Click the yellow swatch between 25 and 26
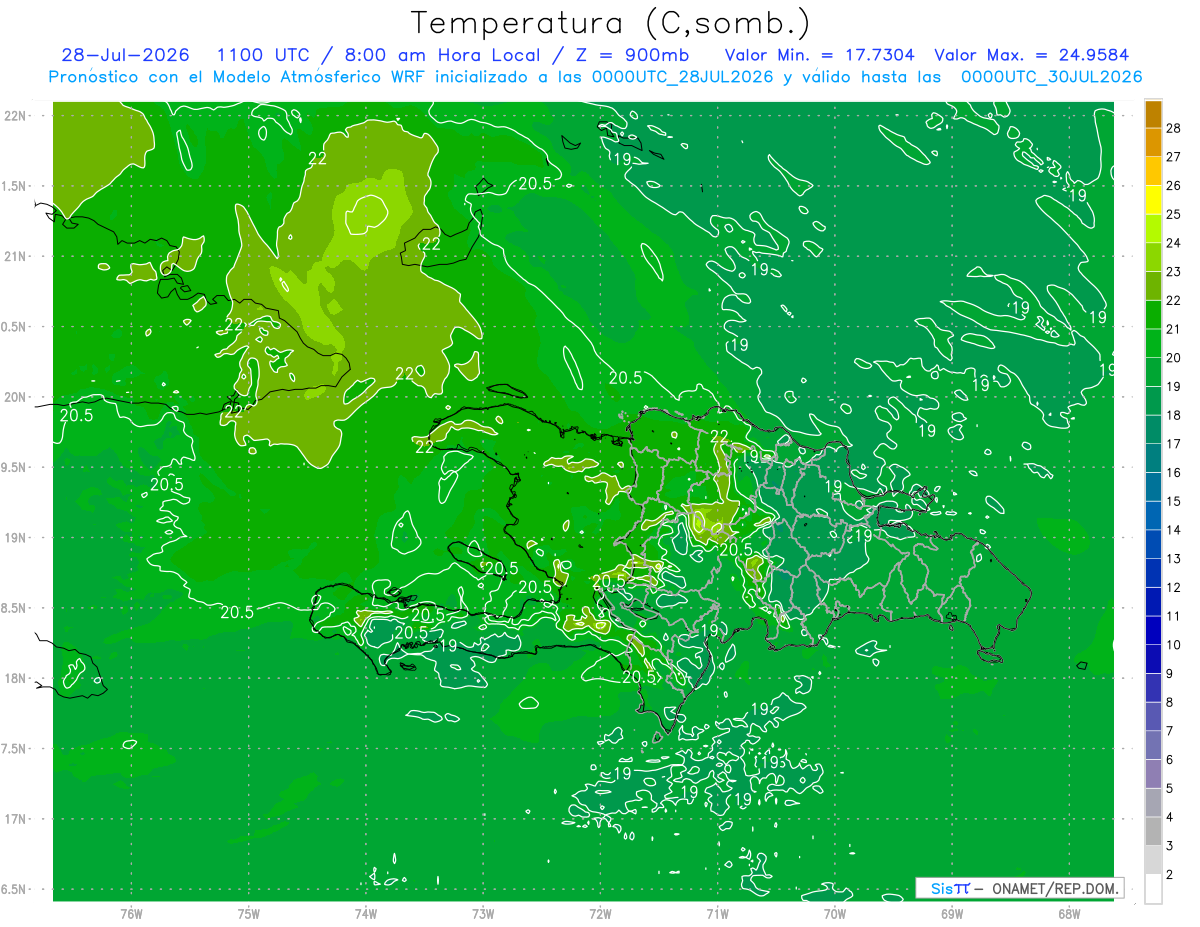The height and width of the screenshot is (927, 1200). pos(1153,200)
